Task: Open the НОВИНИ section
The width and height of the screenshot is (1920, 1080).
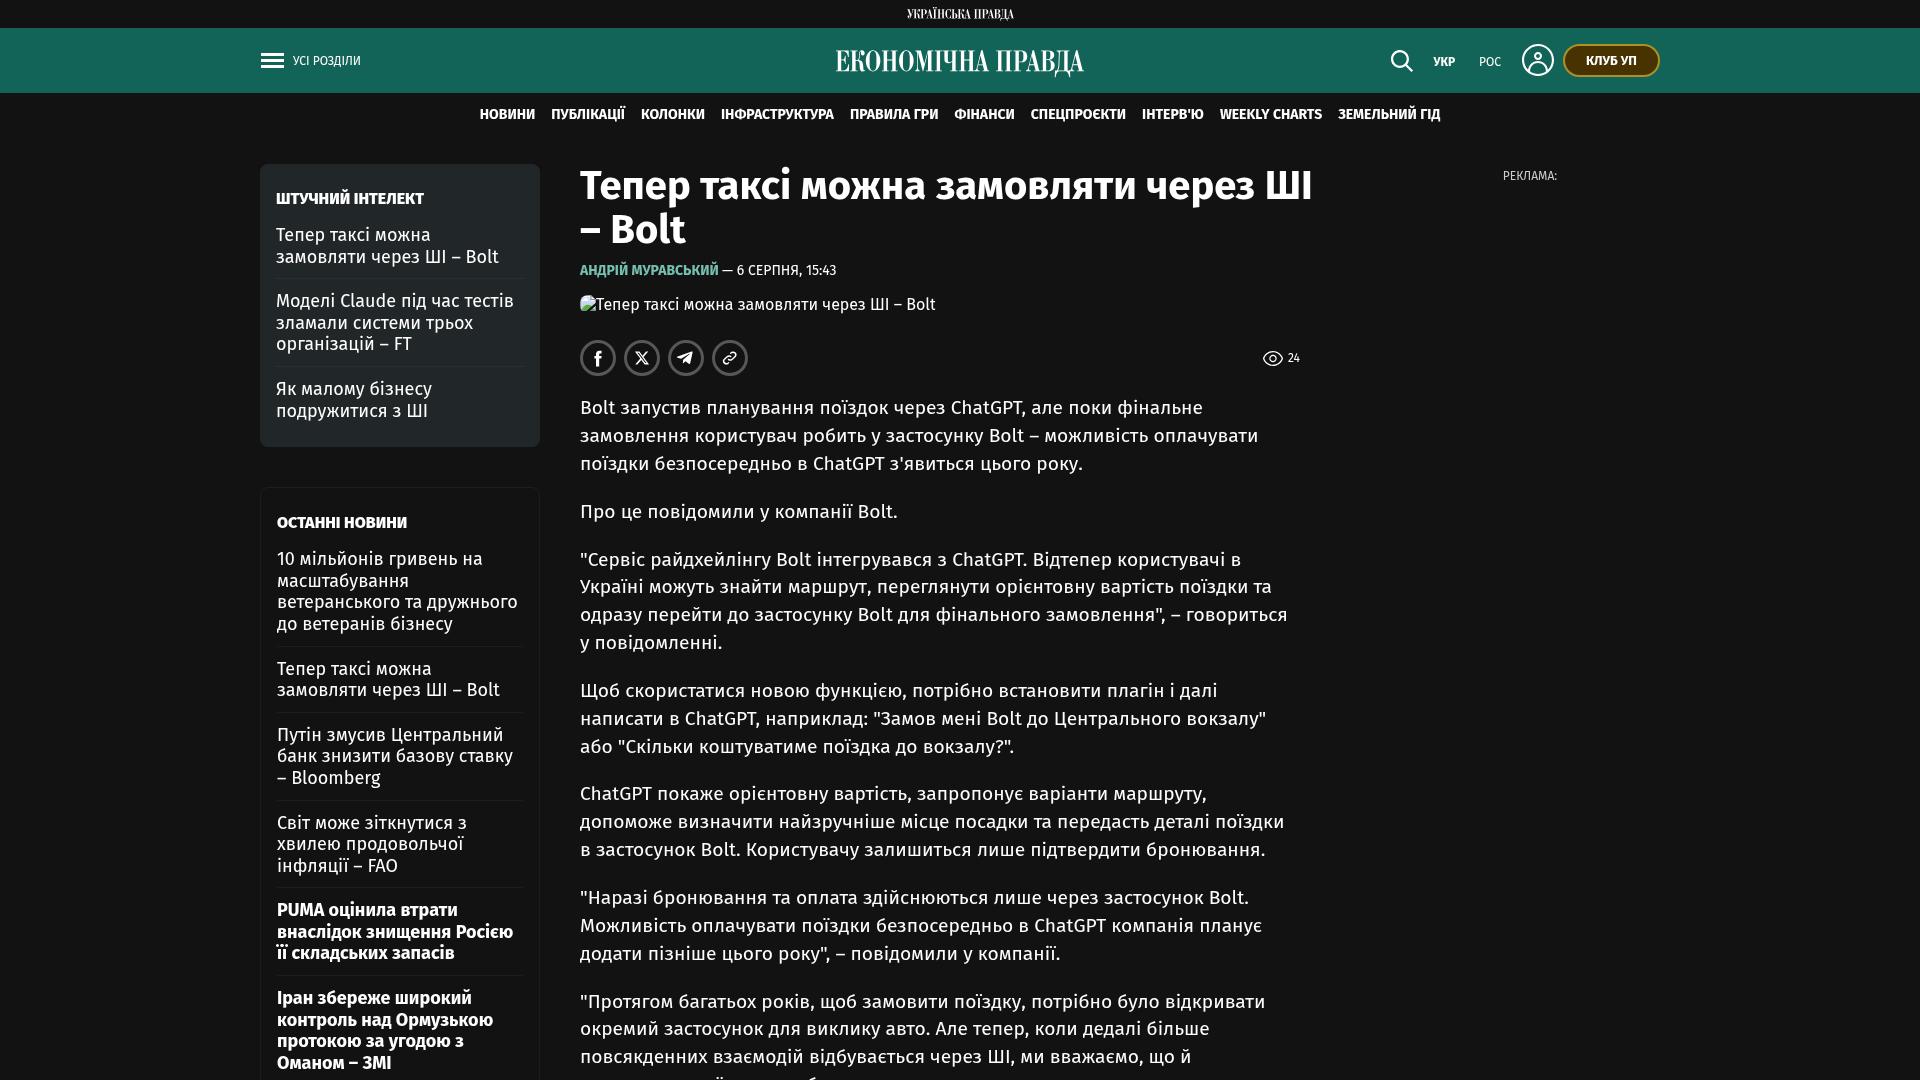Action: 507,115
